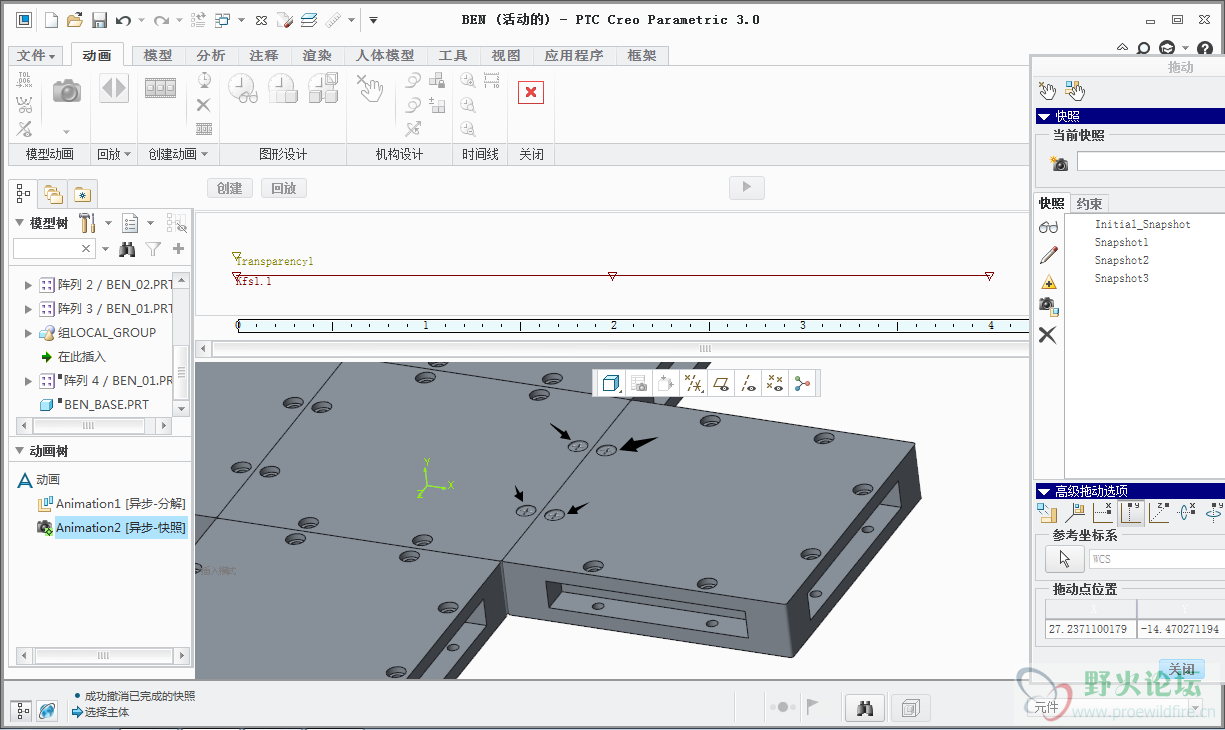Toggle the package move advanced drag option
The height and width of the screenshot is (730, 1225).
coord(1047,514)
